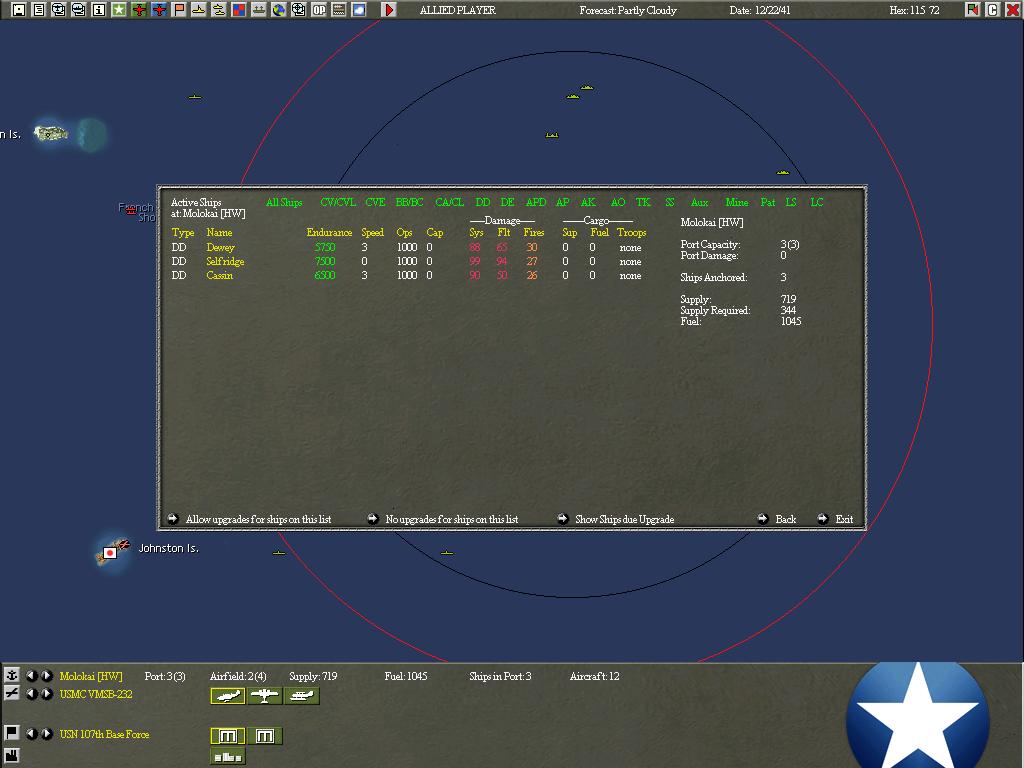
Task: Filter the list by BB/BC
Action: coord(409,202)
